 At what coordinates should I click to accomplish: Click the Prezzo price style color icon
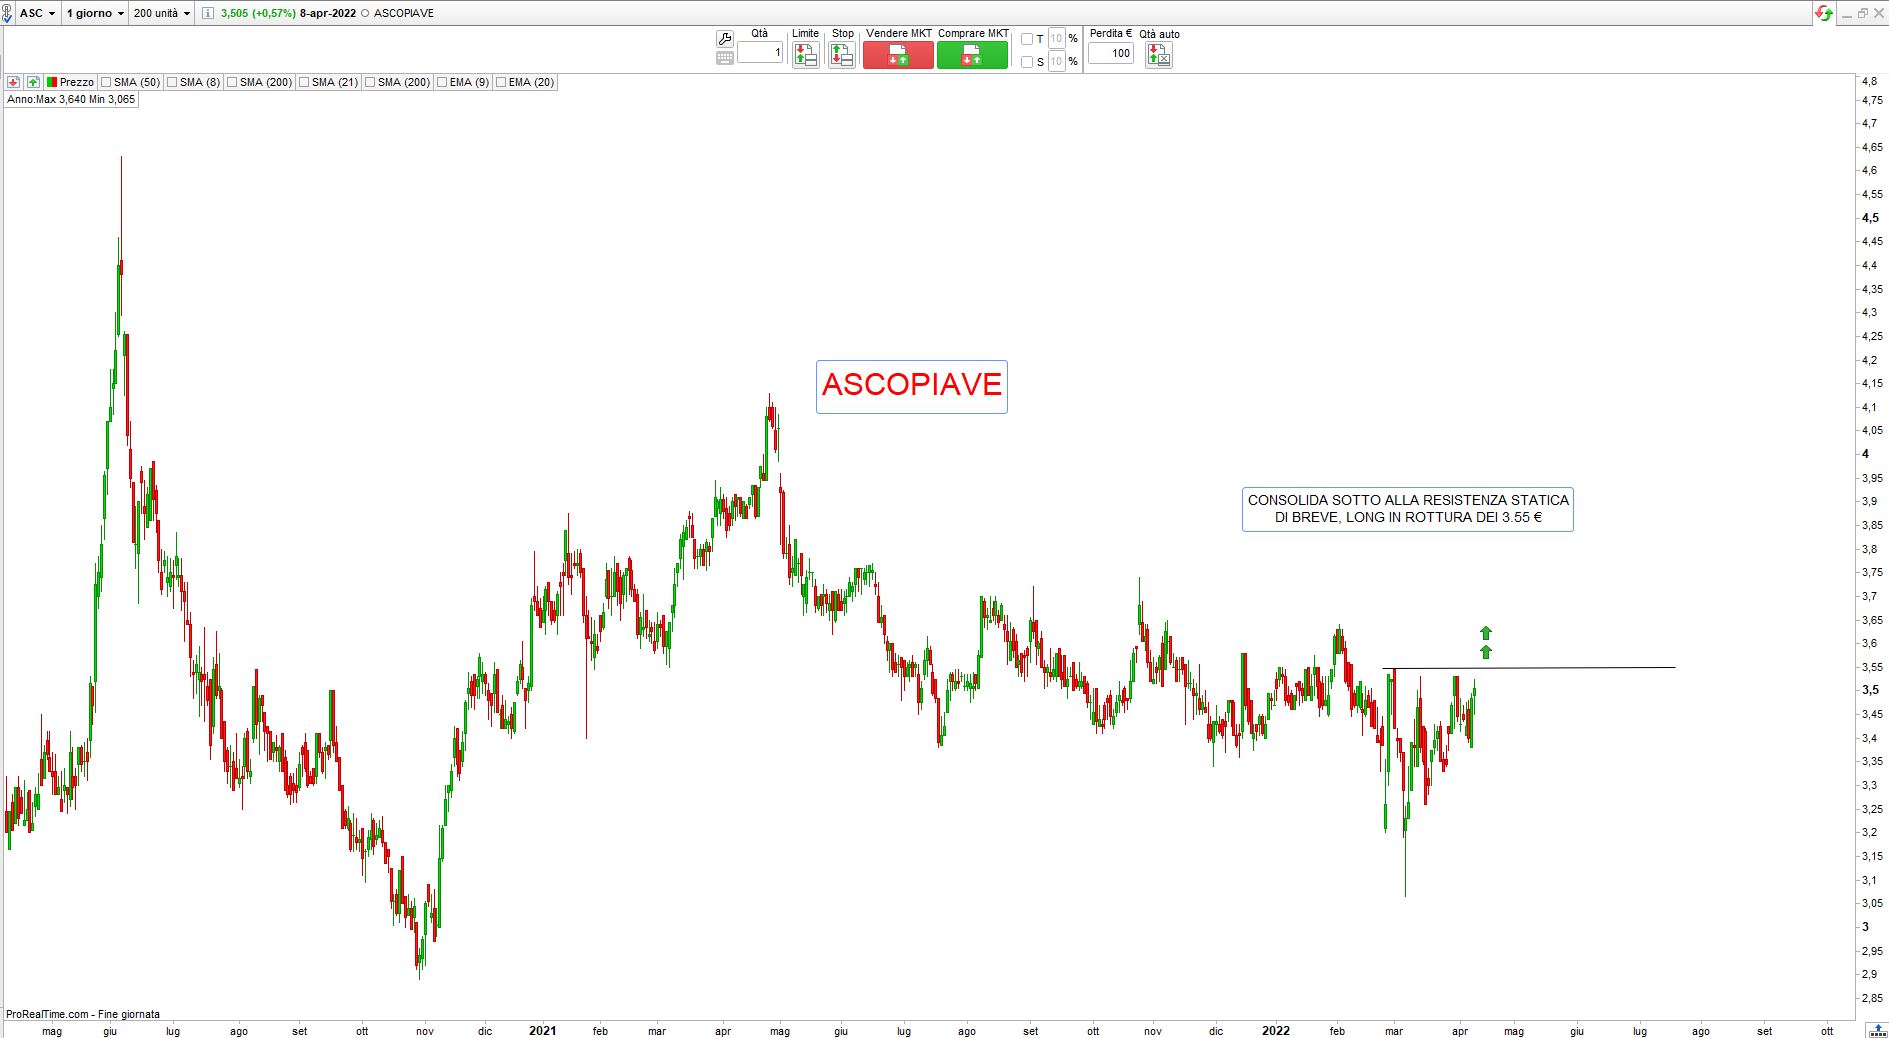coord(52,82)
